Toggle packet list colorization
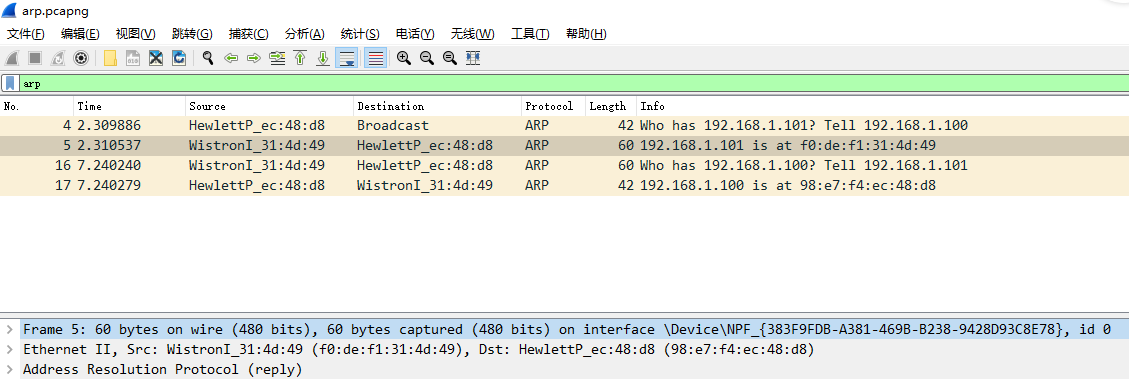The width and height of the screenshot is (1129, 390). 375,58
